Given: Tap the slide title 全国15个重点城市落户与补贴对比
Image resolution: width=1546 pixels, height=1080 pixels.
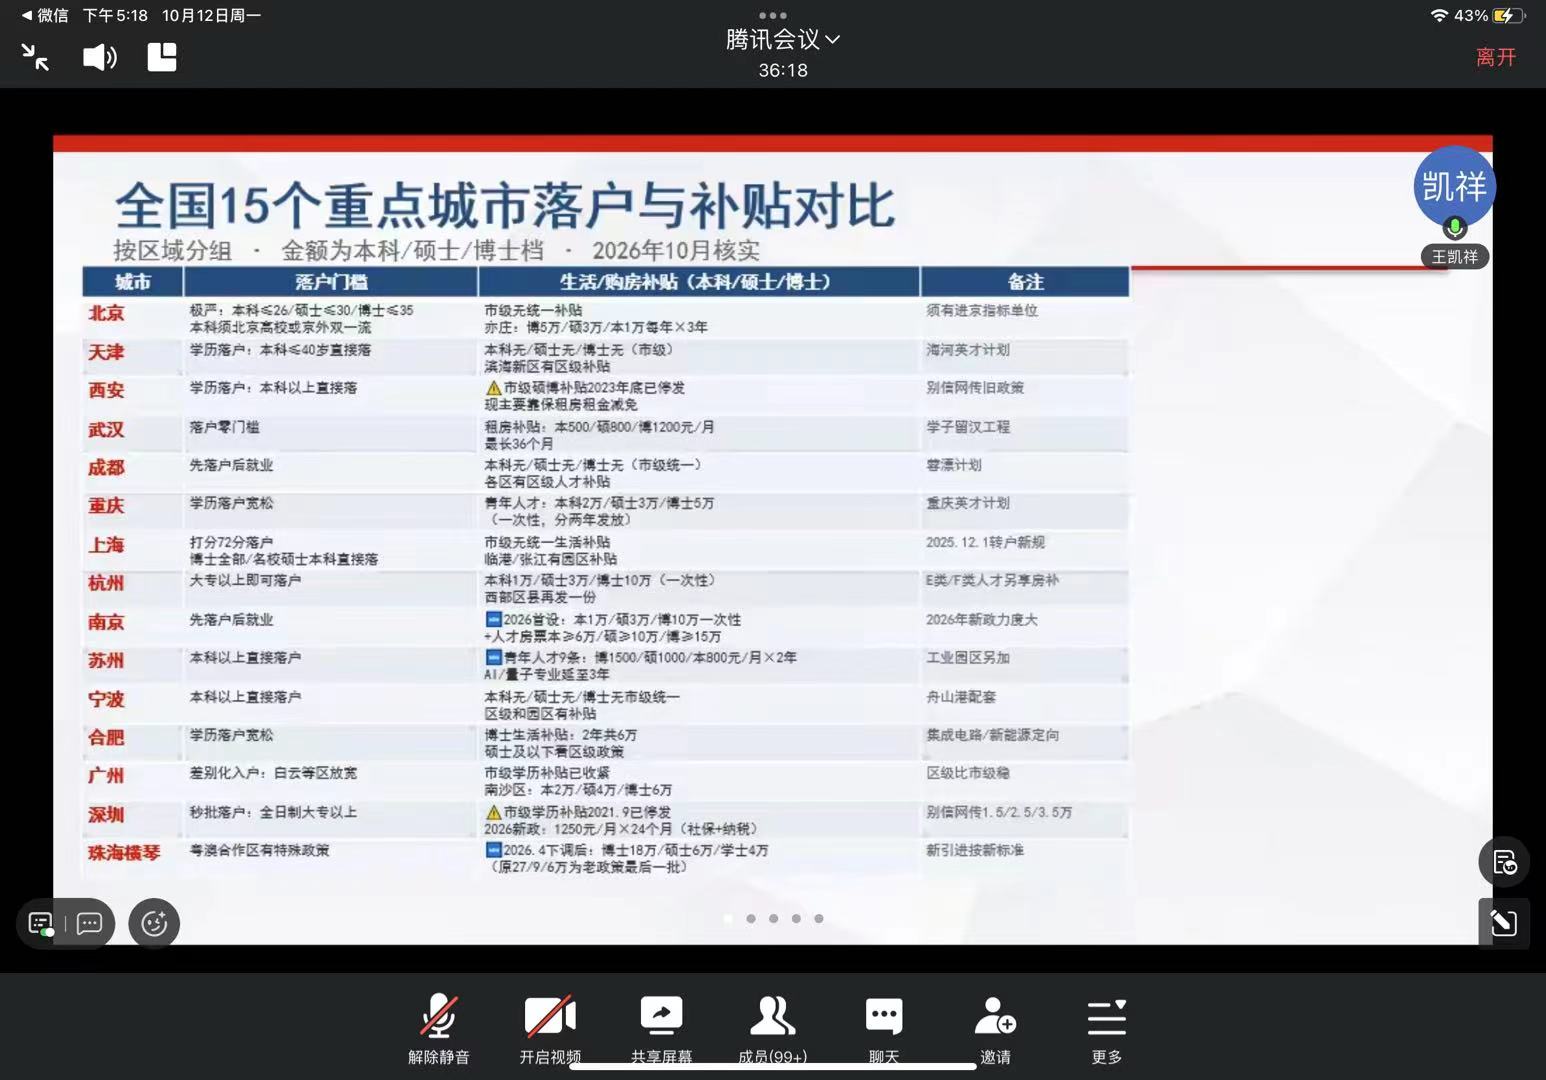Looking at the screenshot, I should point(504,205).
